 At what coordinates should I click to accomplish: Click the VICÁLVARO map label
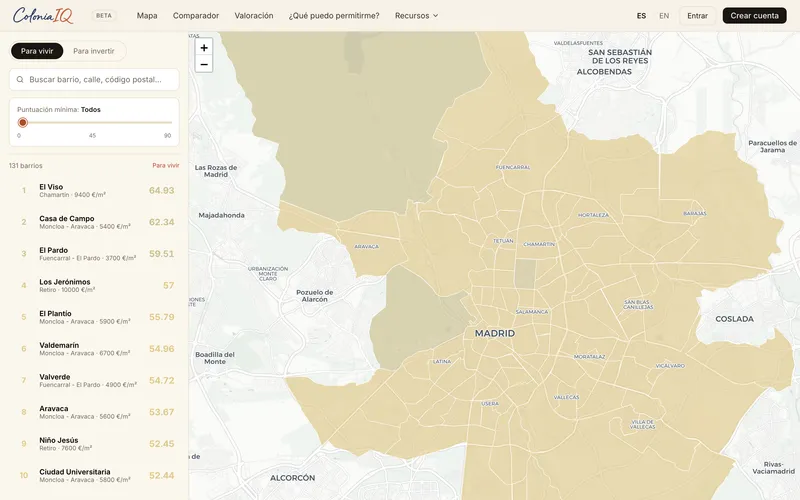click(x=670, y=366)
